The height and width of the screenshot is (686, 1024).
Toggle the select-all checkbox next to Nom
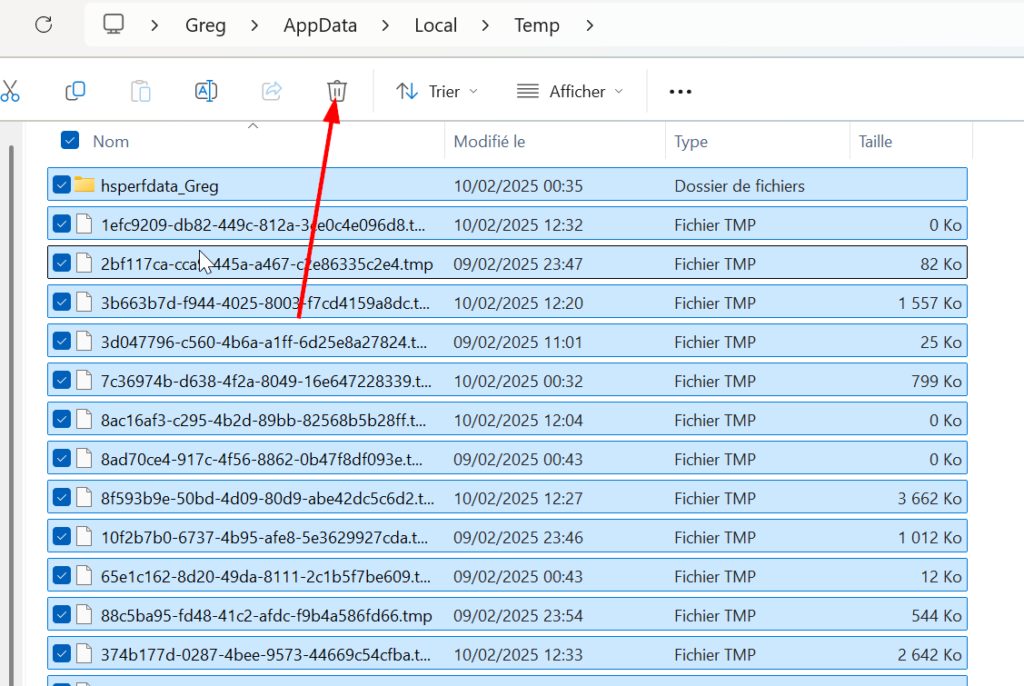click(70, 140)
